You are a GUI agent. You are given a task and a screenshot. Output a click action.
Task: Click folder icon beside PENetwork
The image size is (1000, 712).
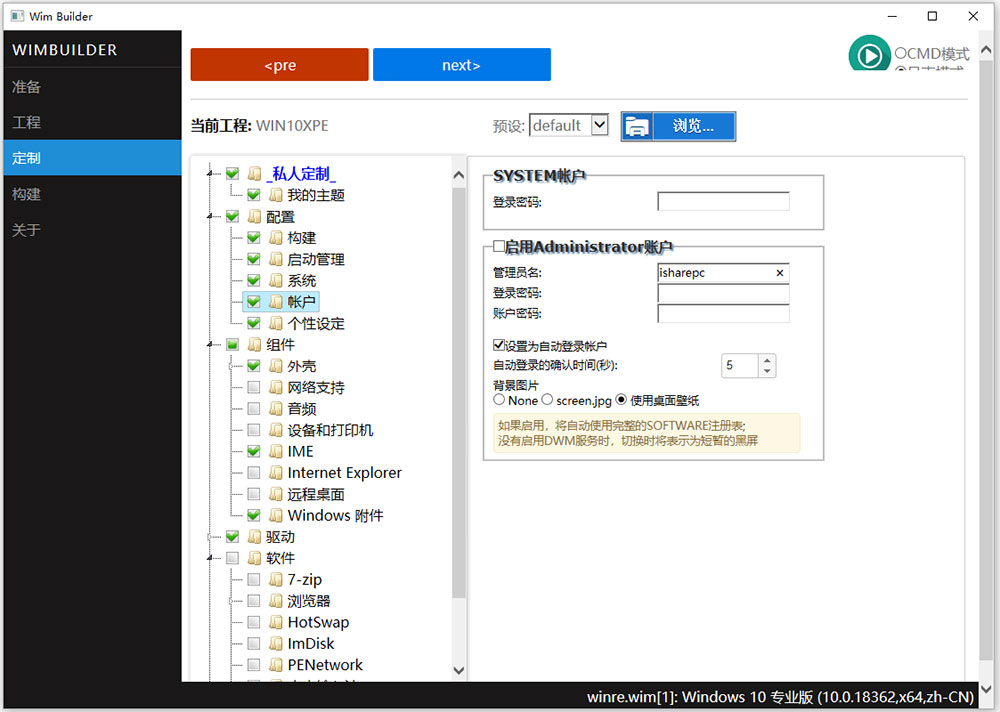[x=276, y=665]
